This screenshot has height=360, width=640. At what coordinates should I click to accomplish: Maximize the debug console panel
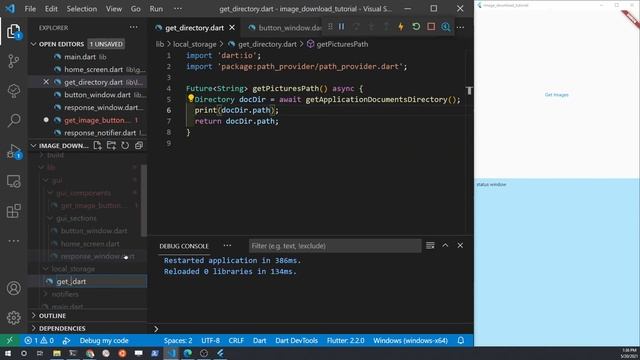pyautogui.click(x=445, y=245)
